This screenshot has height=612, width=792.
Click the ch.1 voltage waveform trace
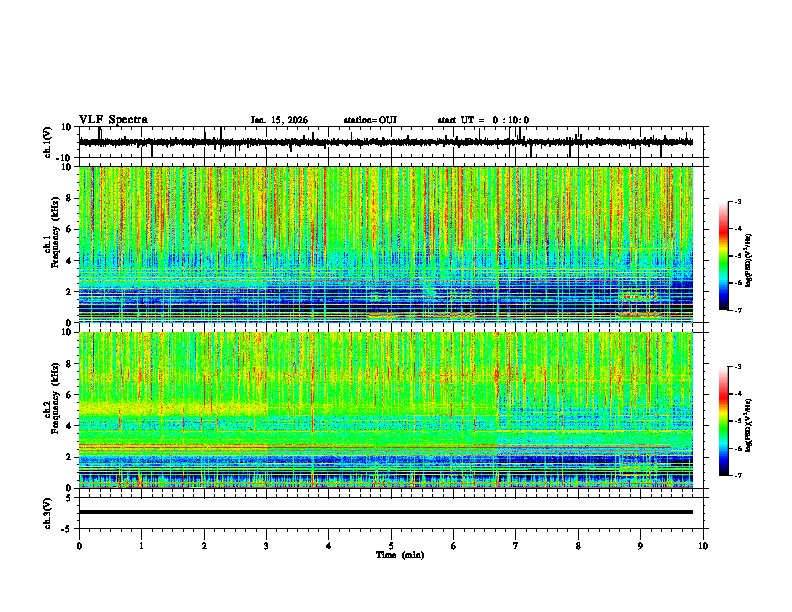(x=386, y=142)
